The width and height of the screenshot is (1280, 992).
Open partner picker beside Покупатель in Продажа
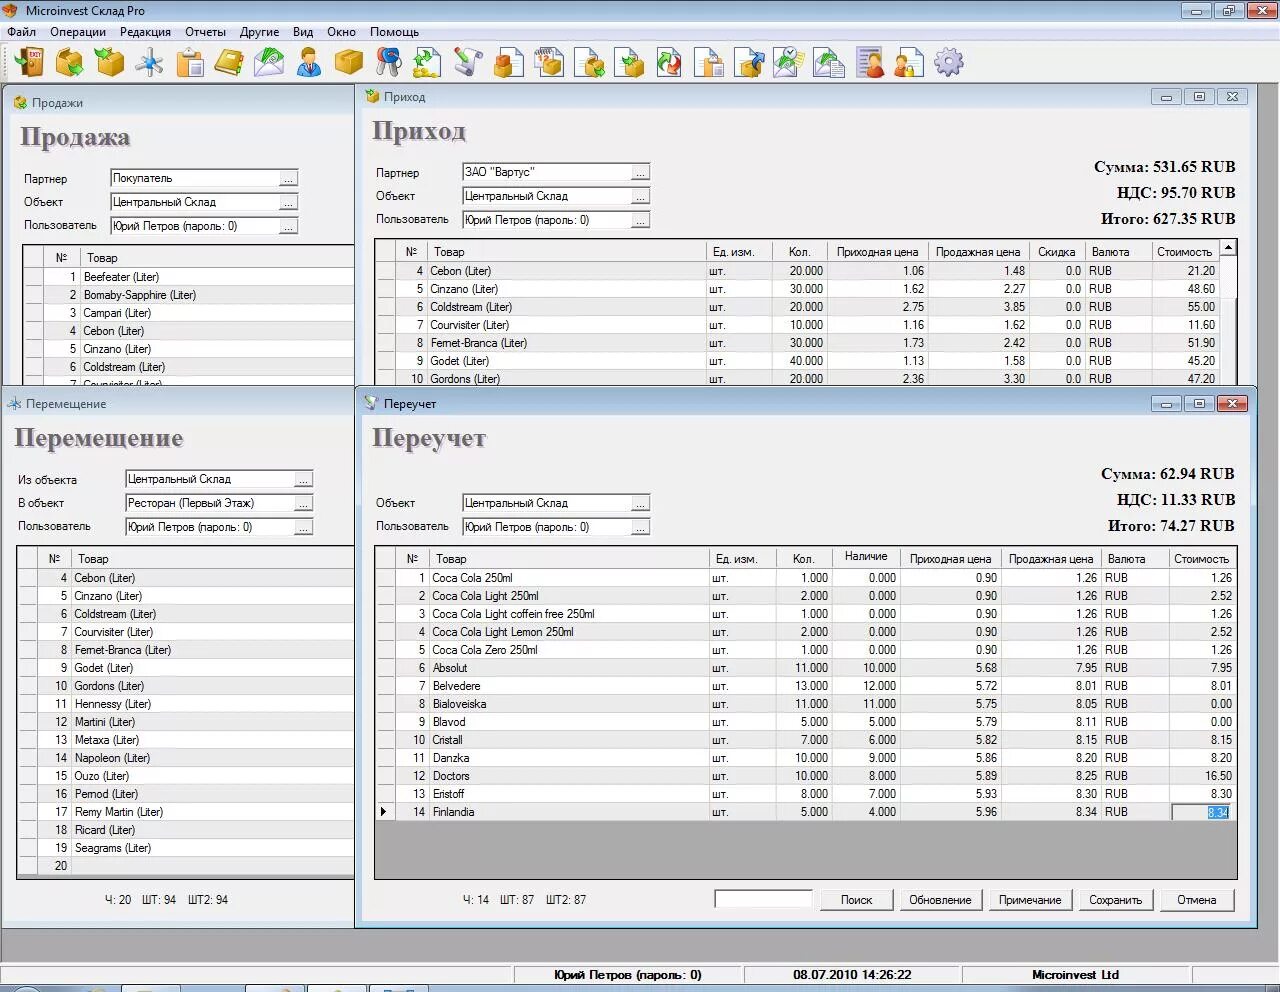click(x=288, y=178)
